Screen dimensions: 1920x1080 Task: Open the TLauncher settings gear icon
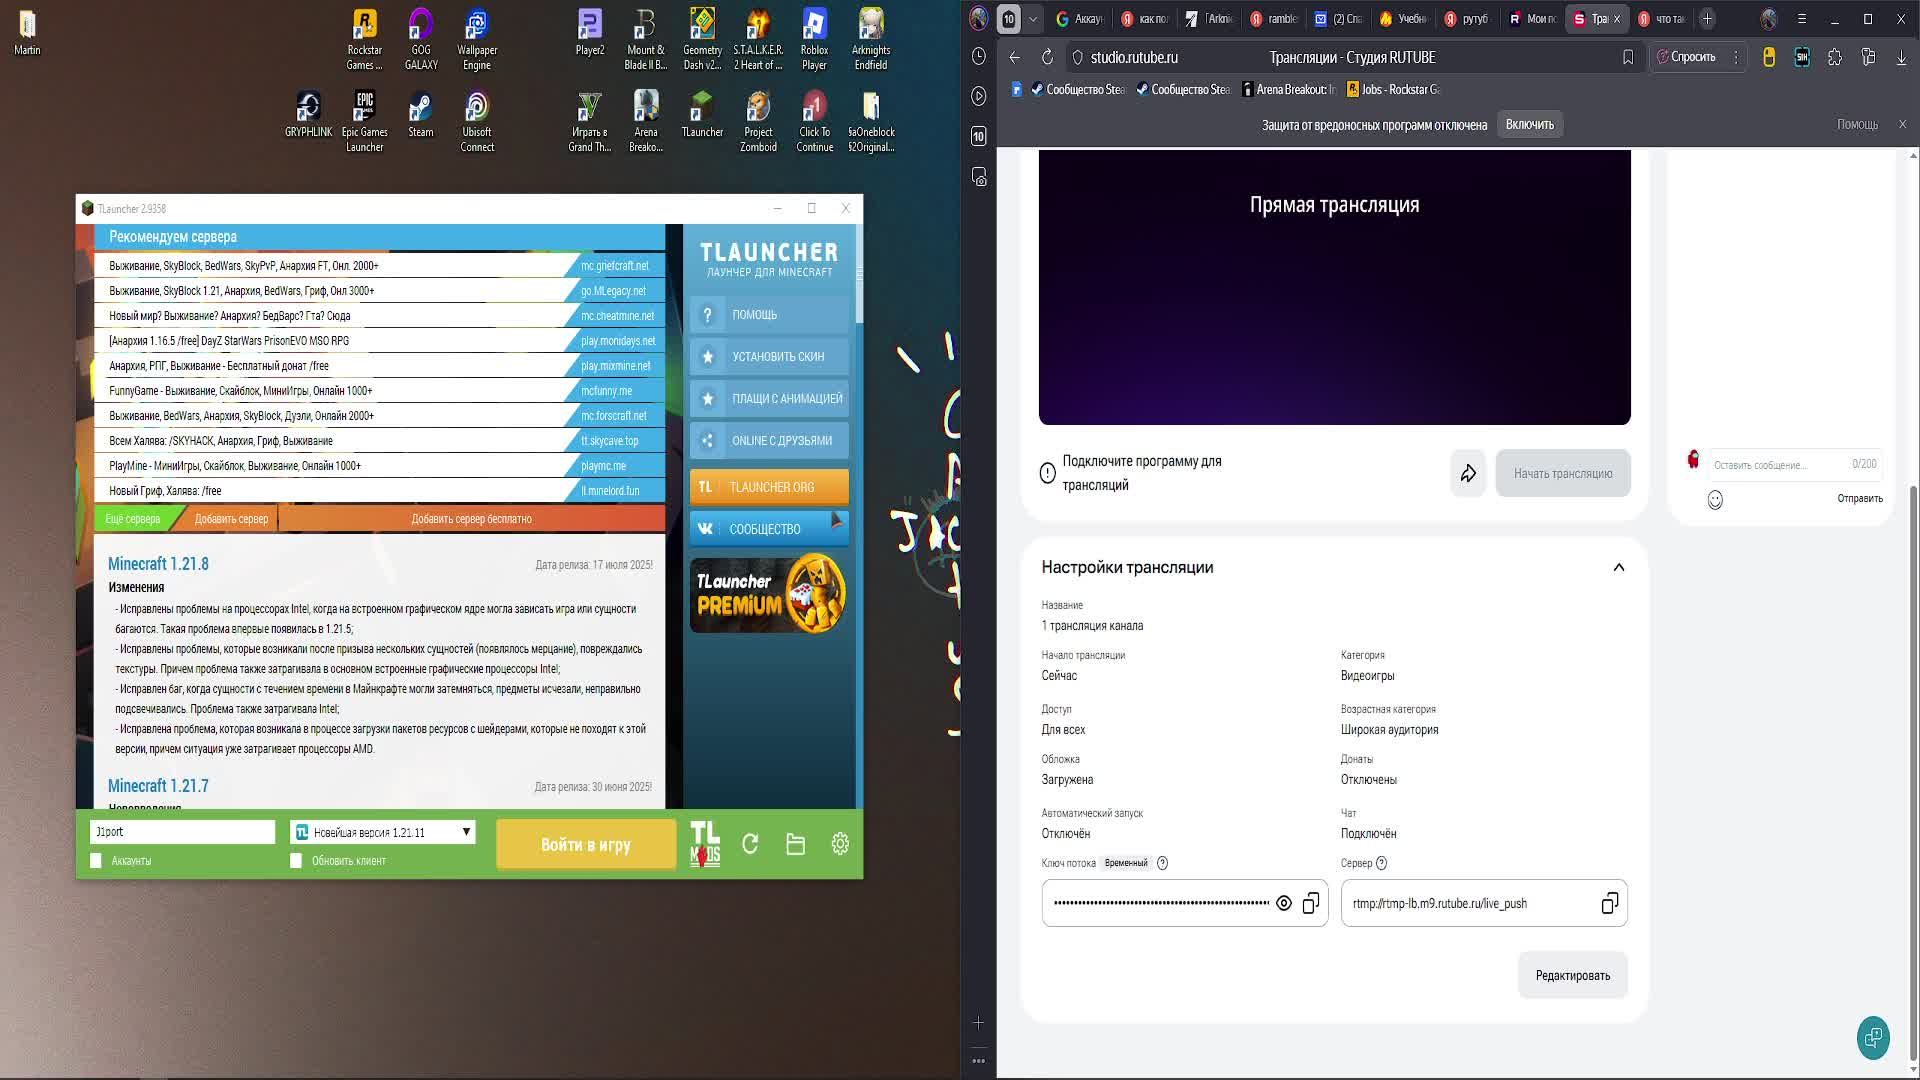coord(840,844)
